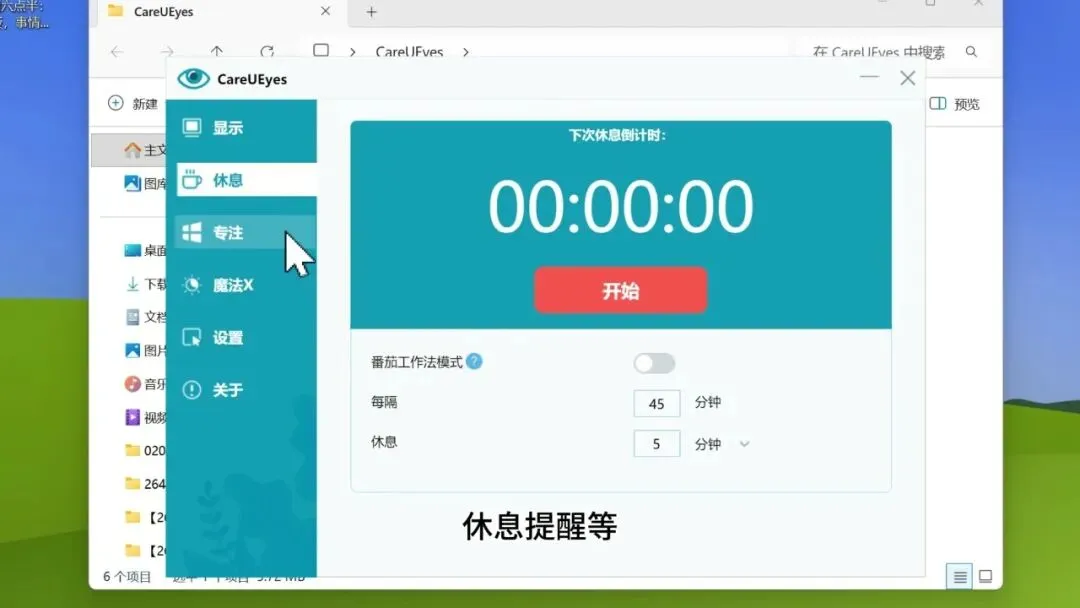The width and height of the screenshot is (1080, 608).
Task: Expand the 分钟 unit dropdown for rest
Action: [744, 444]
